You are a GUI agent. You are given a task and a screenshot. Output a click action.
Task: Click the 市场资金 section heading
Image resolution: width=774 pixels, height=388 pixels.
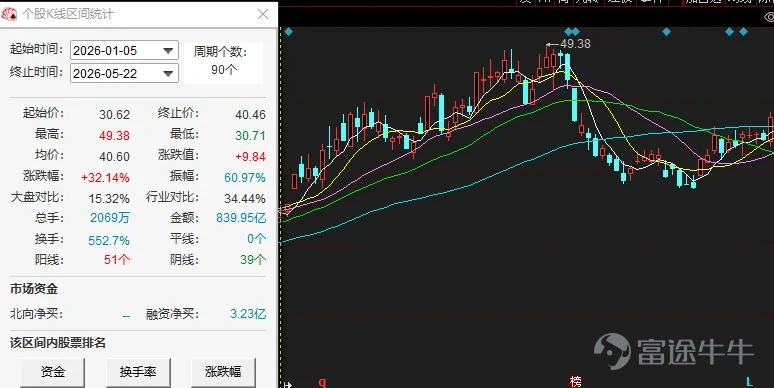click(x=34, y=289)
